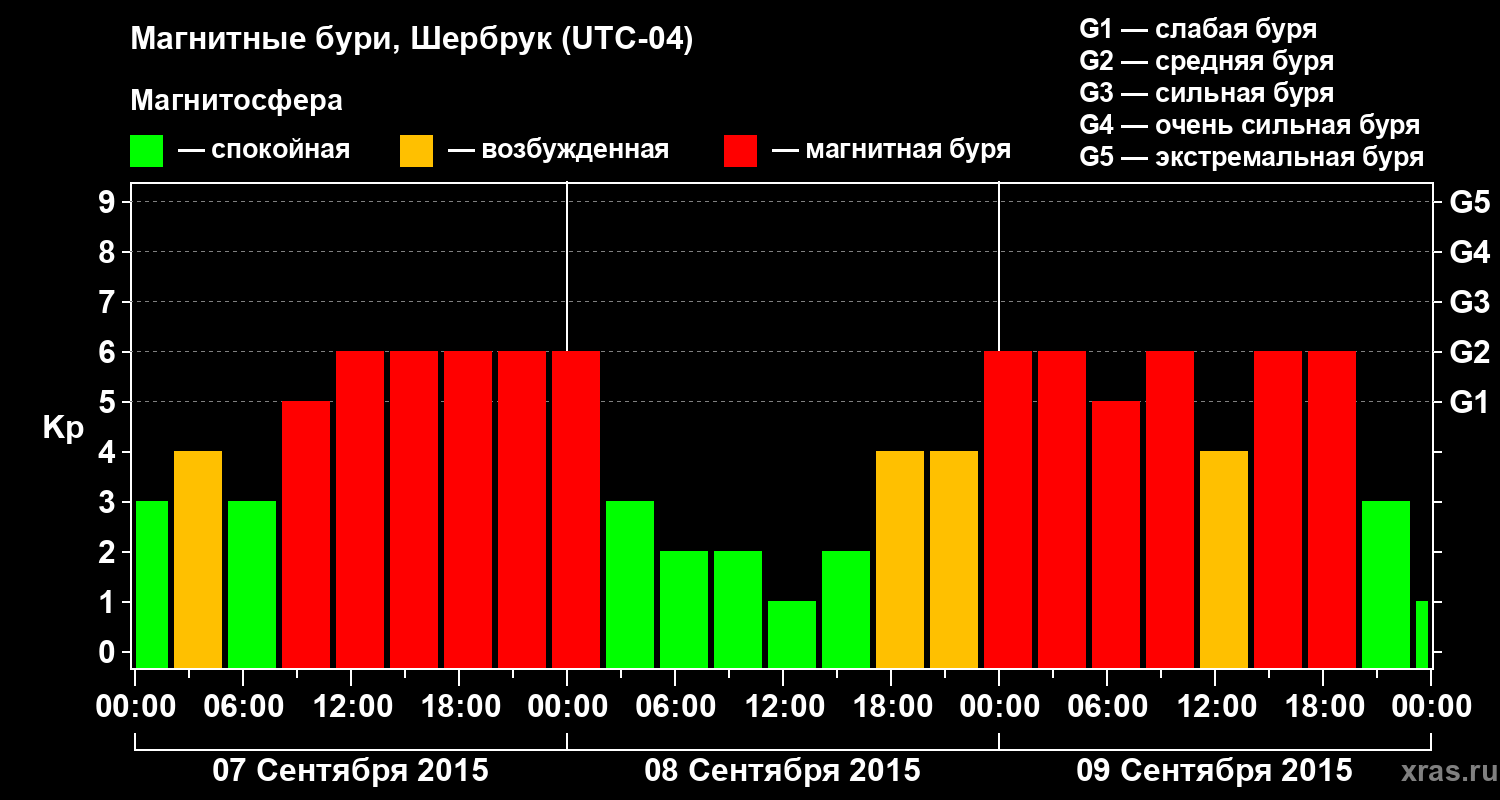Click the orange 'возбужденная' legend swatch
This screenshot has width=1500, height=800.
(416, 151)
